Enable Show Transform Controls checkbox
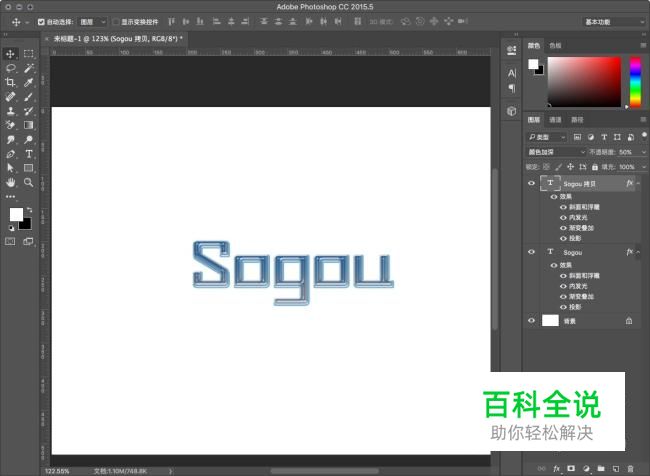Image resolution: width=650 pixels, height=476 pixels. coord(116,22)
